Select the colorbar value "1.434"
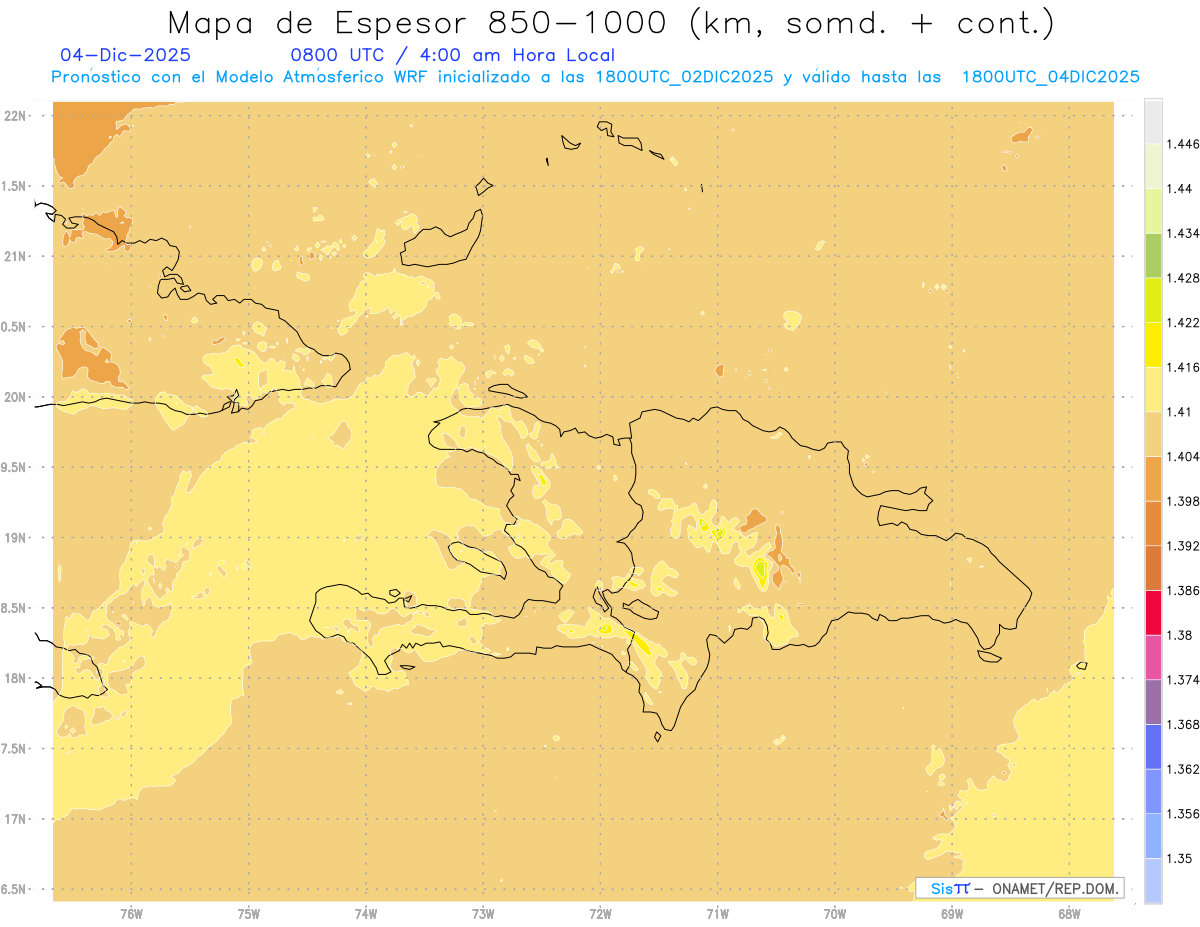Viewport: 1200px width, 927px height. tap(1185, 233)
